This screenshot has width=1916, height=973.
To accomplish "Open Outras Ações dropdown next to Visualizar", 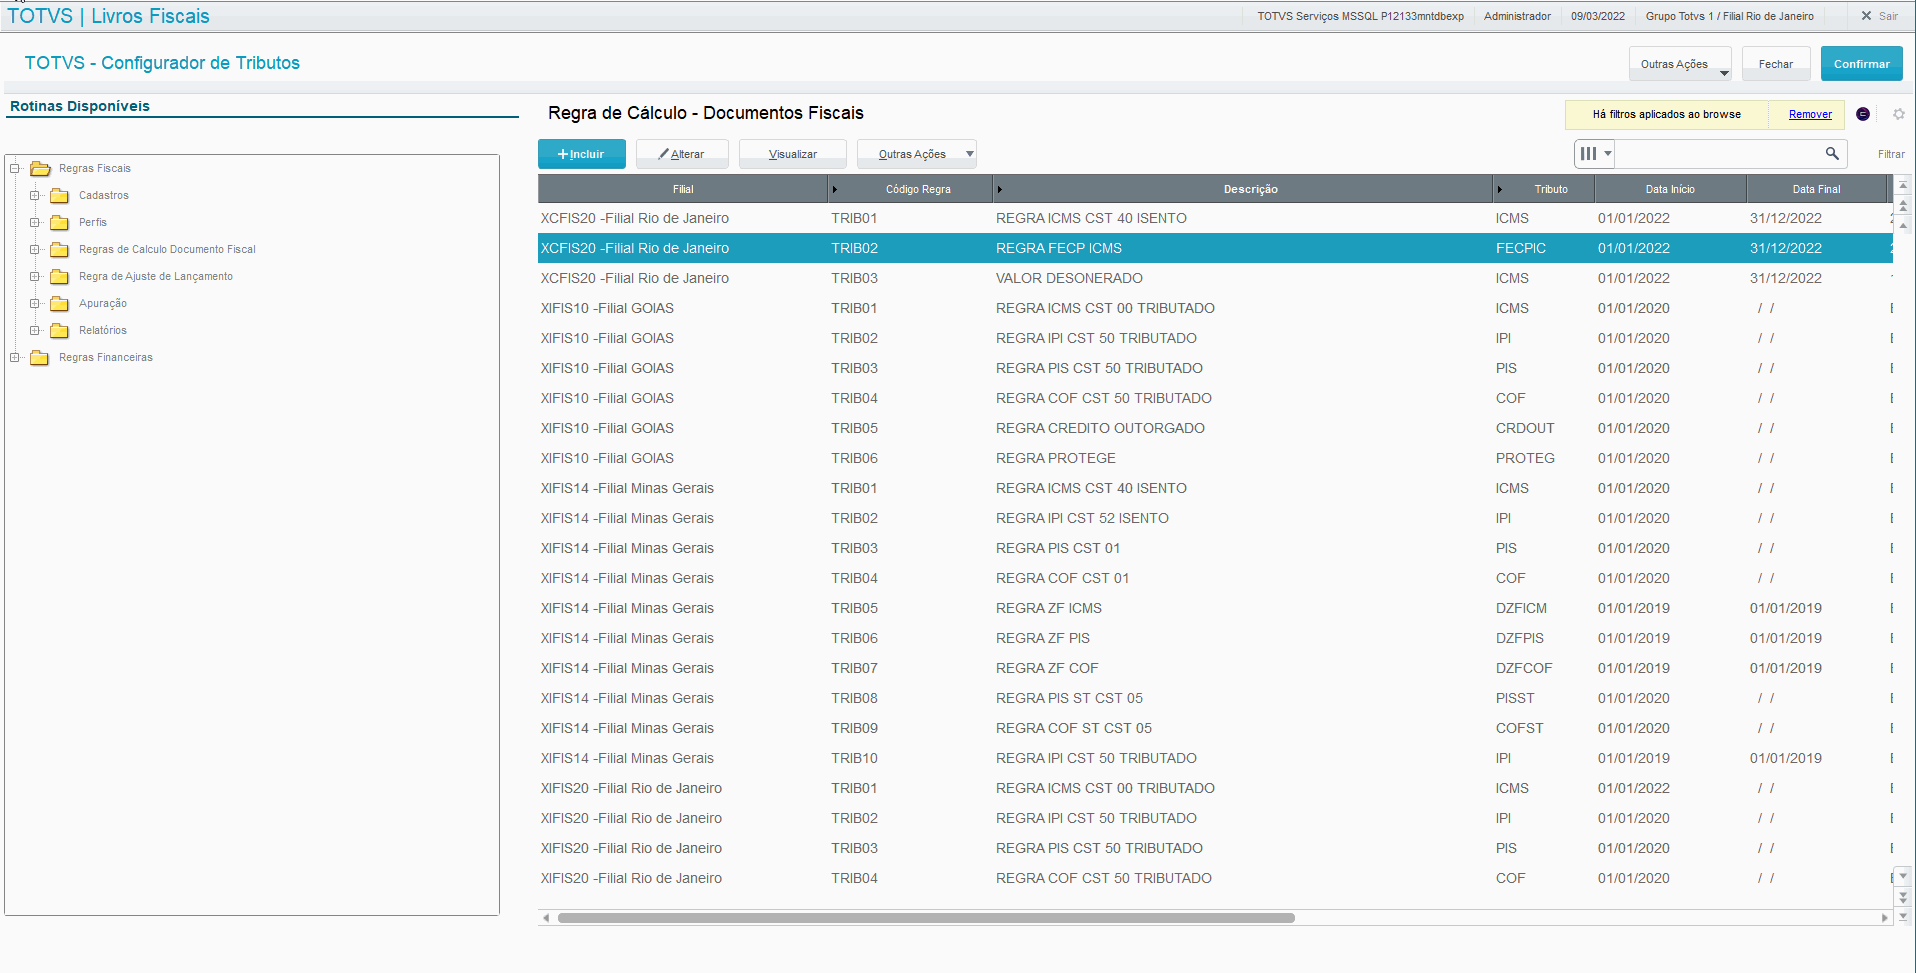I will [917, 154].
